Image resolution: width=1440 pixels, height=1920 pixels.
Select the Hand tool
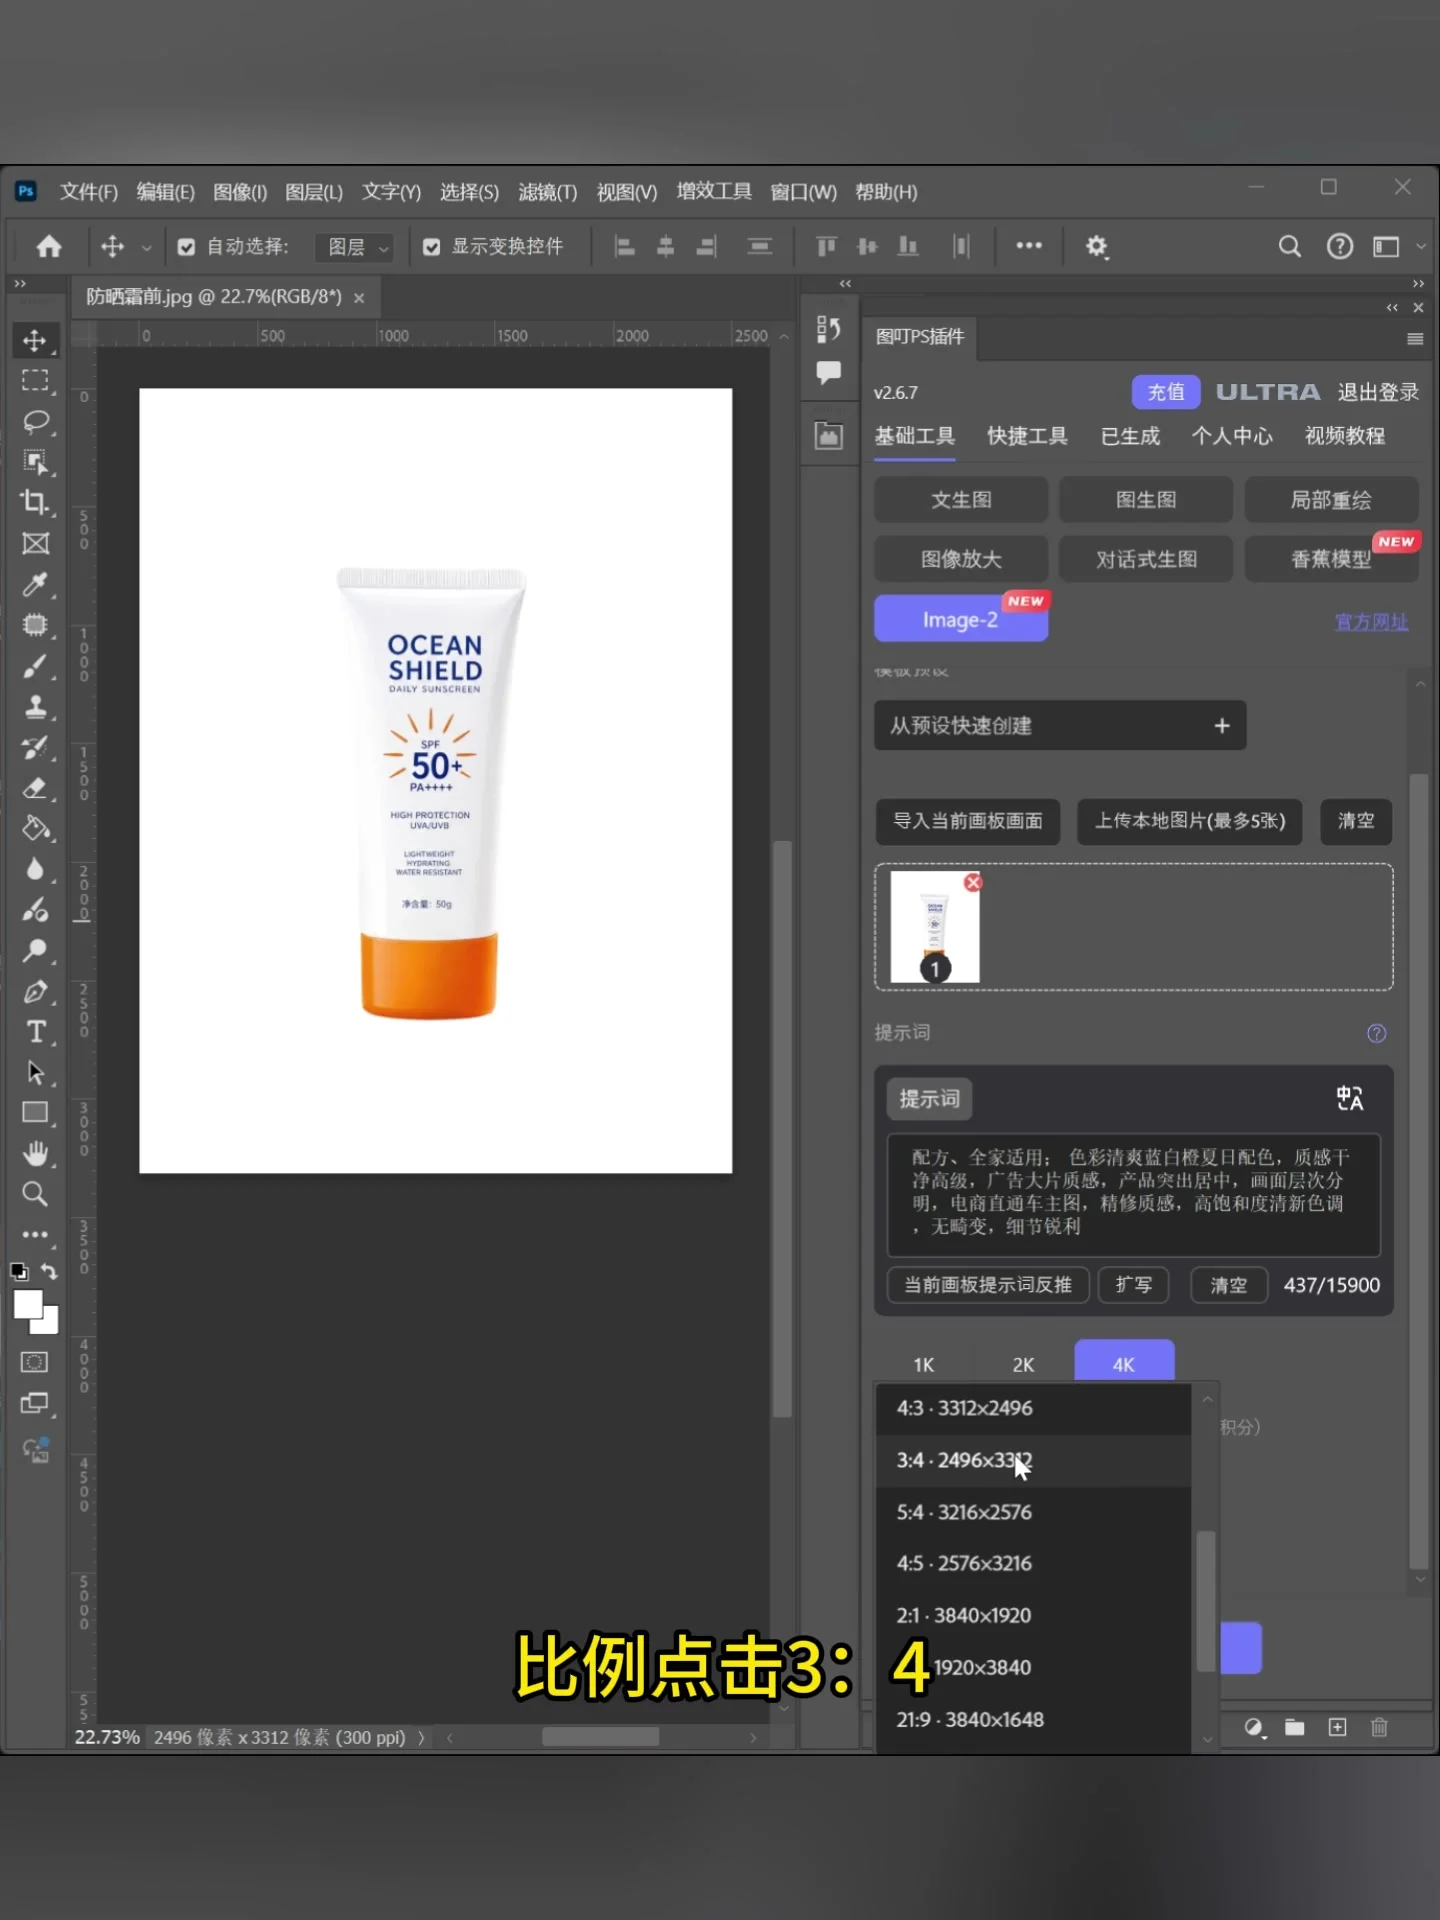tap(35, 1154)
